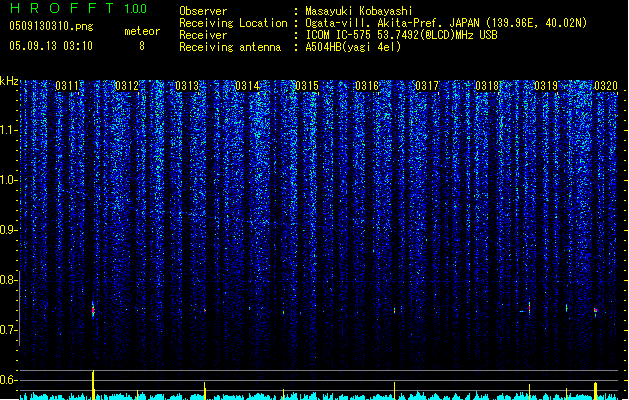Click the date stamp 05.09.13 03:10

tap(51, 46)
